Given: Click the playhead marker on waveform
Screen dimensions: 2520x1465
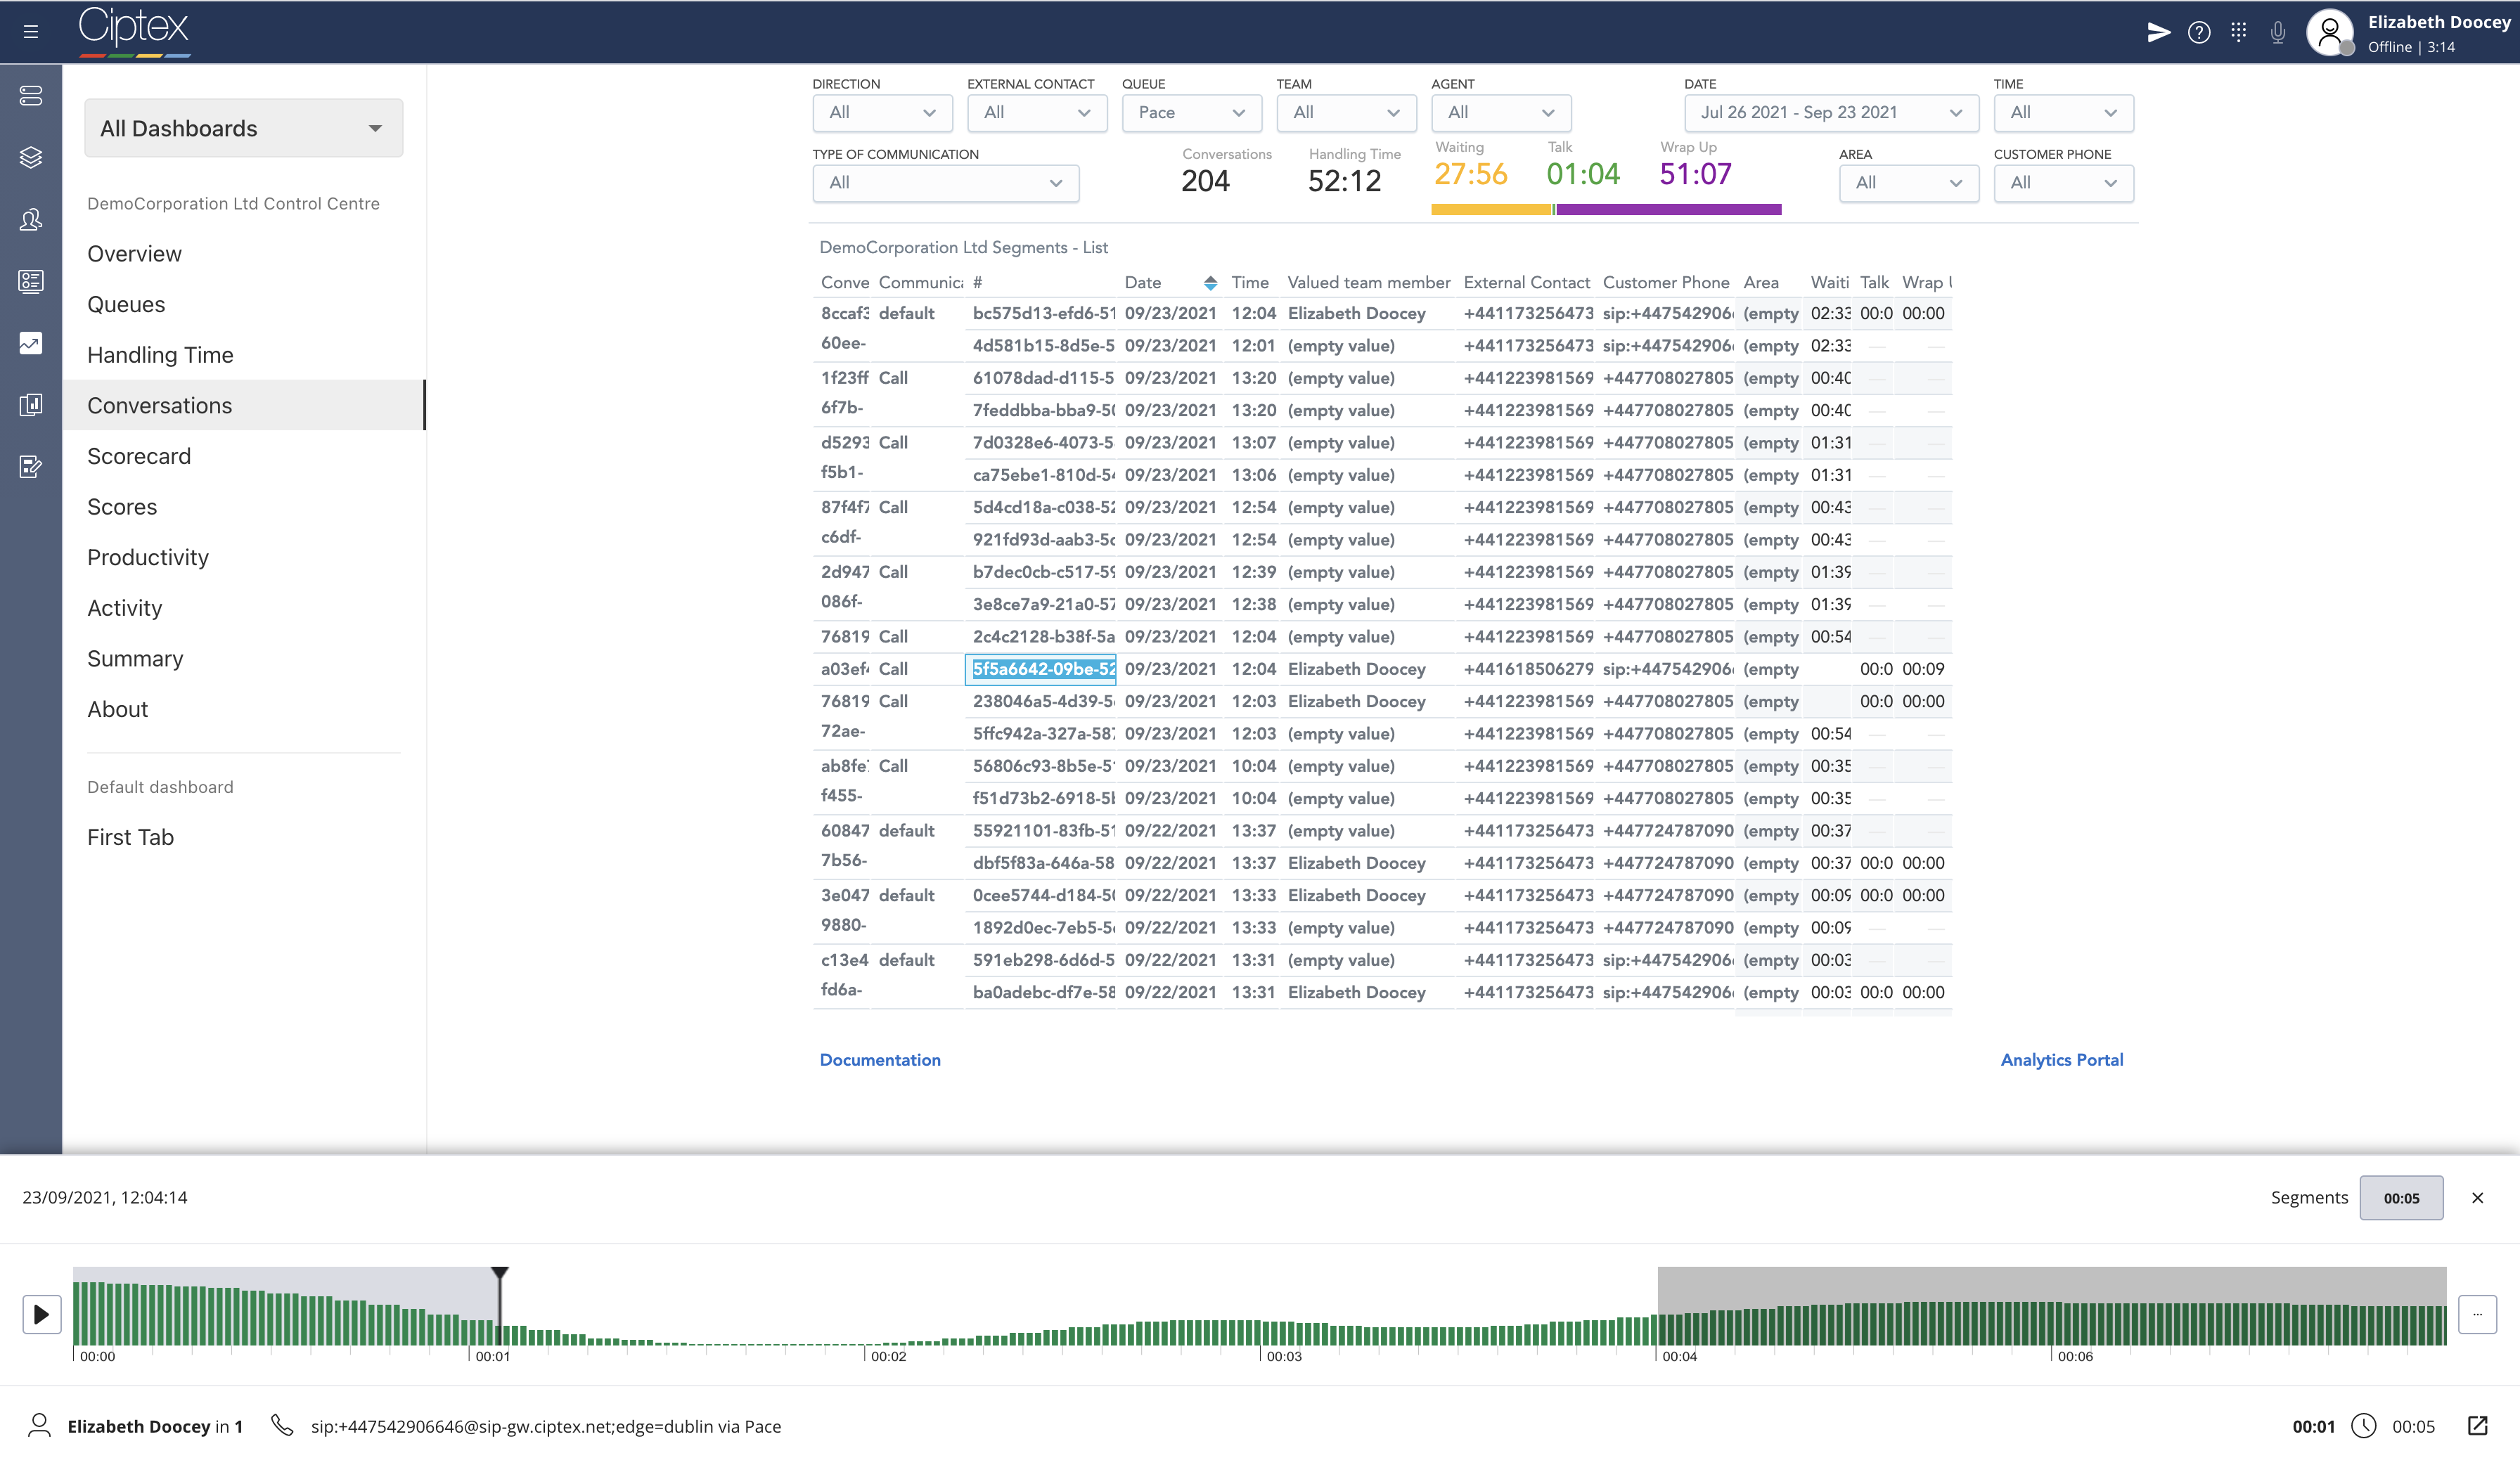Looking at the screenshot, I should 499,1274.
